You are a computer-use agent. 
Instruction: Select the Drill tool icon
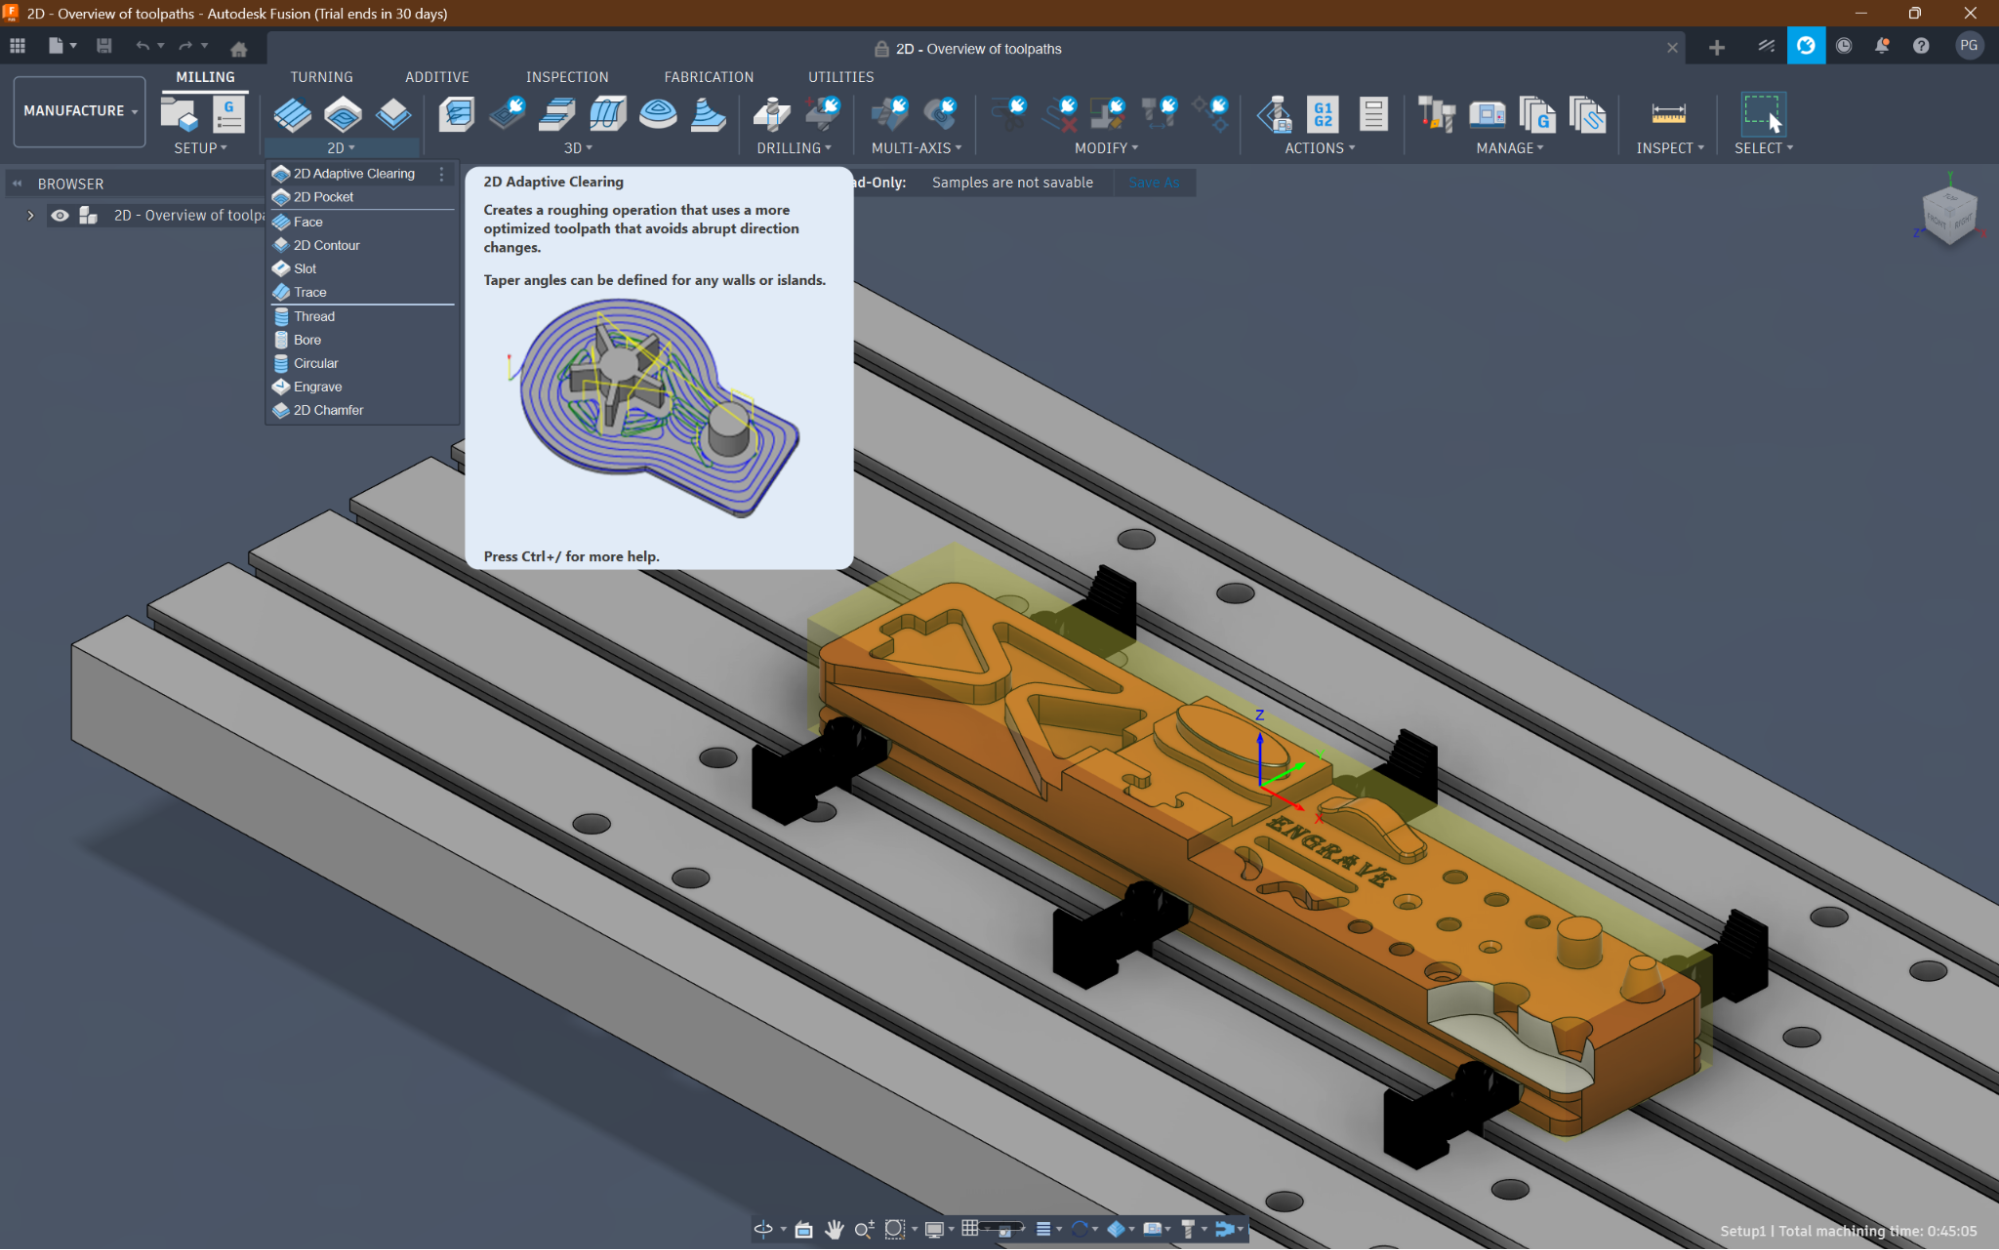(771, 115)
